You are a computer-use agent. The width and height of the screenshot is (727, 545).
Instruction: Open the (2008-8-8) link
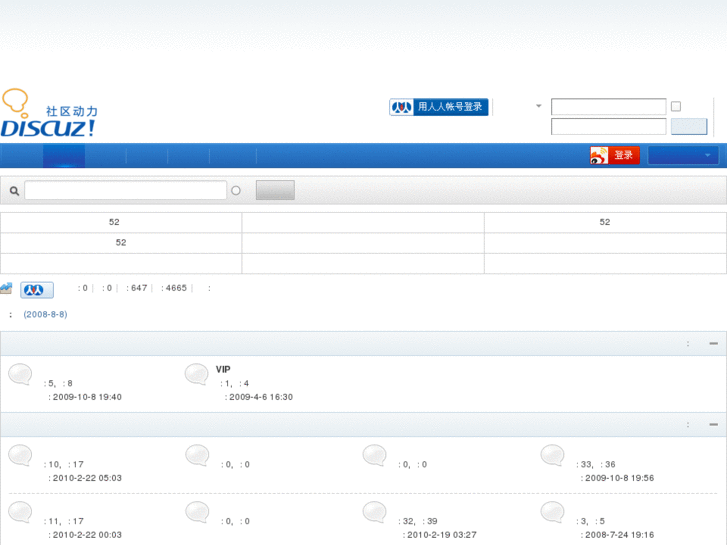[x=45, y=314]
